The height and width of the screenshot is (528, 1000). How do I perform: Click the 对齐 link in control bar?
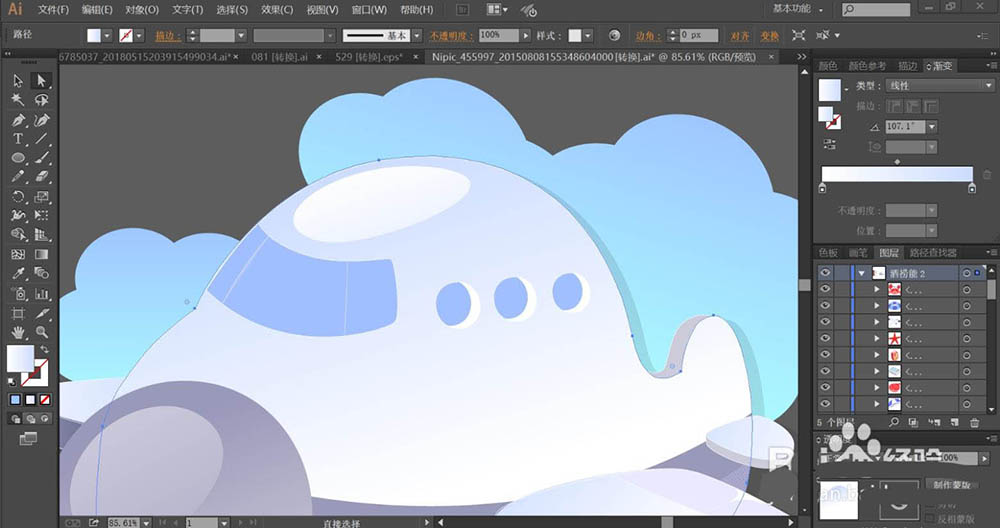tap(740, 36)
